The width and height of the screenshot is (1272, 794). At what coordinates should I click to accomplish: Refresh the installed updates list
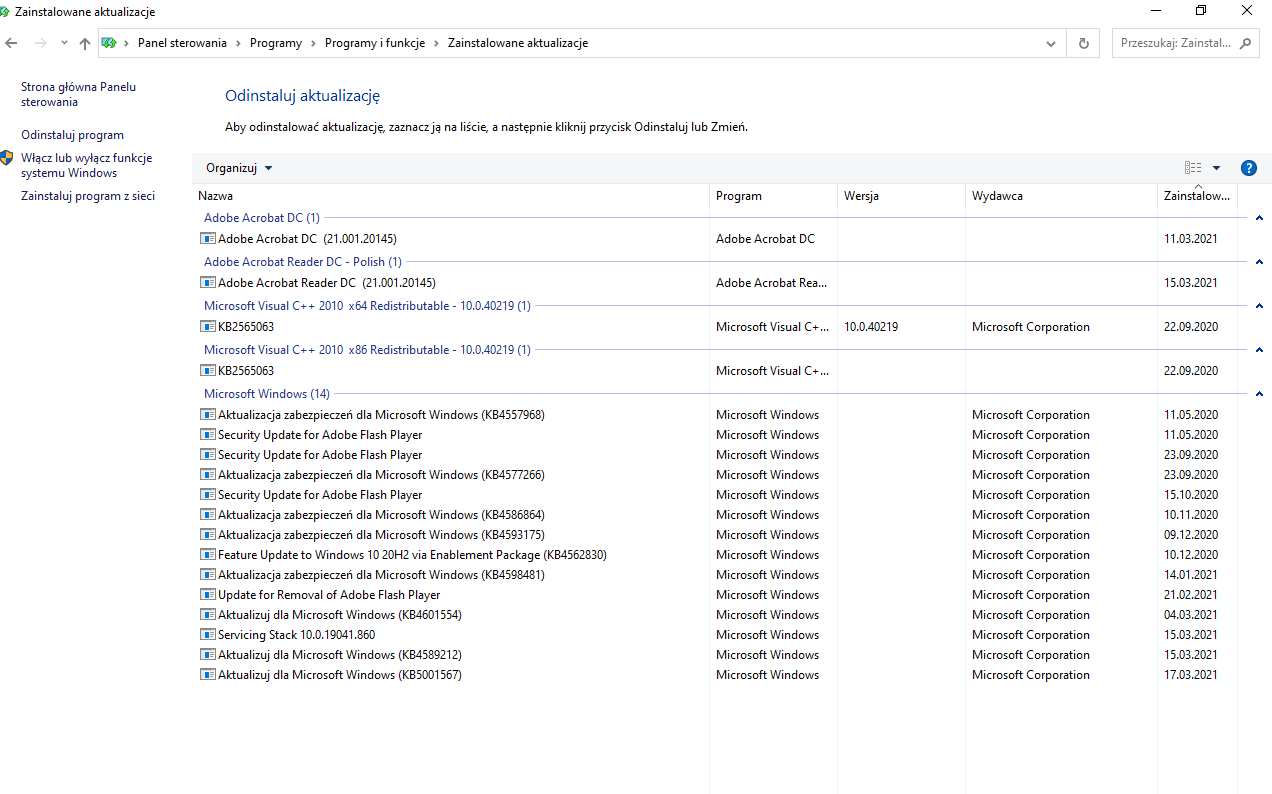pyautogui.click(x=1083, y=43)
